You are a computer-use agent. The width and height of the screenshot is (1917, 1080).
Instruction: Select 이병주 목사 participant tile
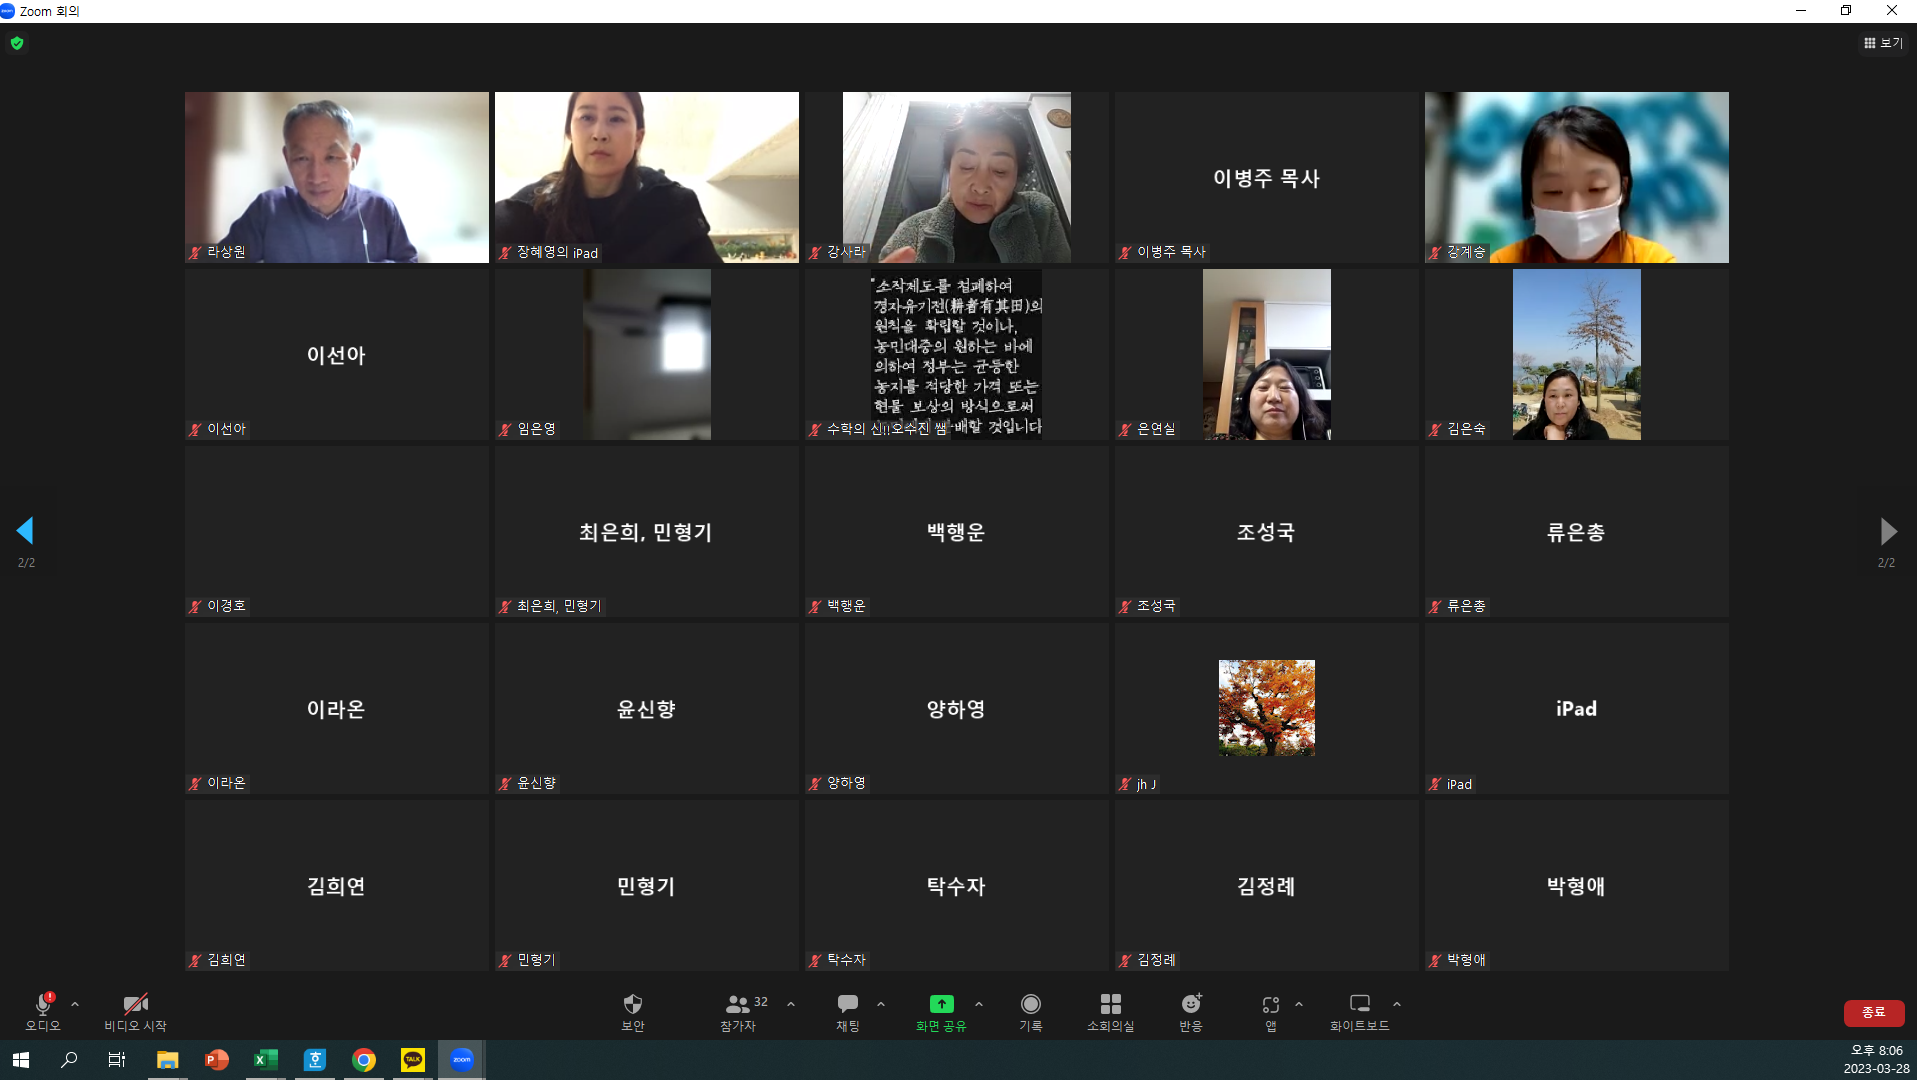(x=1267, y=177)
